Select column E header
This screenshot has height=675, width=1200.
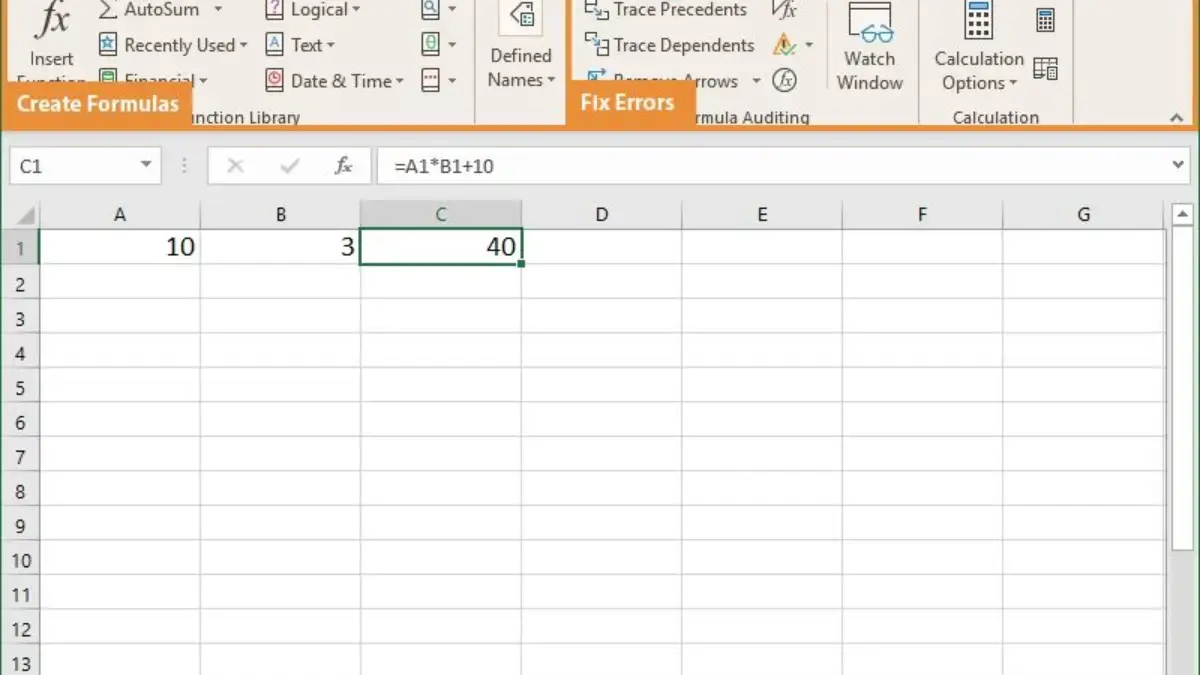[762, 215]
